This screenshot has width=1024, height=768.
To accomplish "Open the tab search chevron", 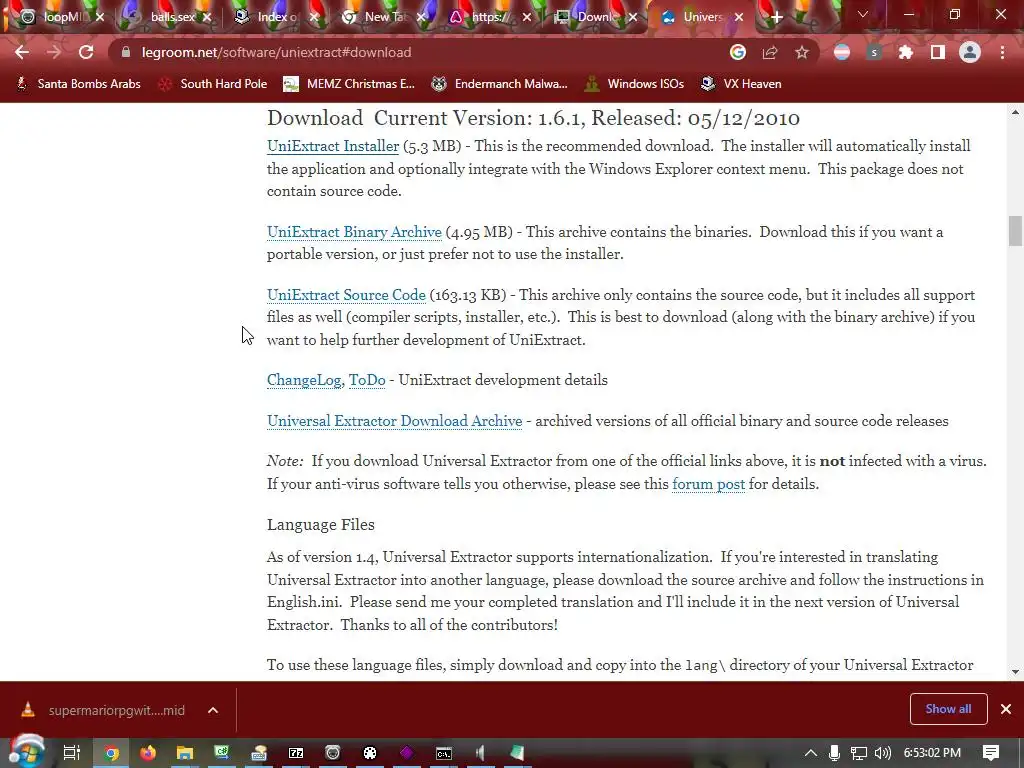I will click(863, 14).
